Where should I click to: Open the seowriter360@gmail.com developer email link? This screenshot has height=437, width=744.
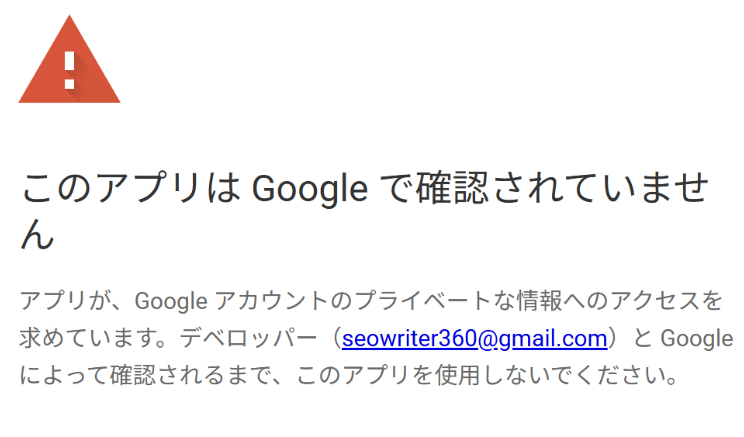point(474,339)
